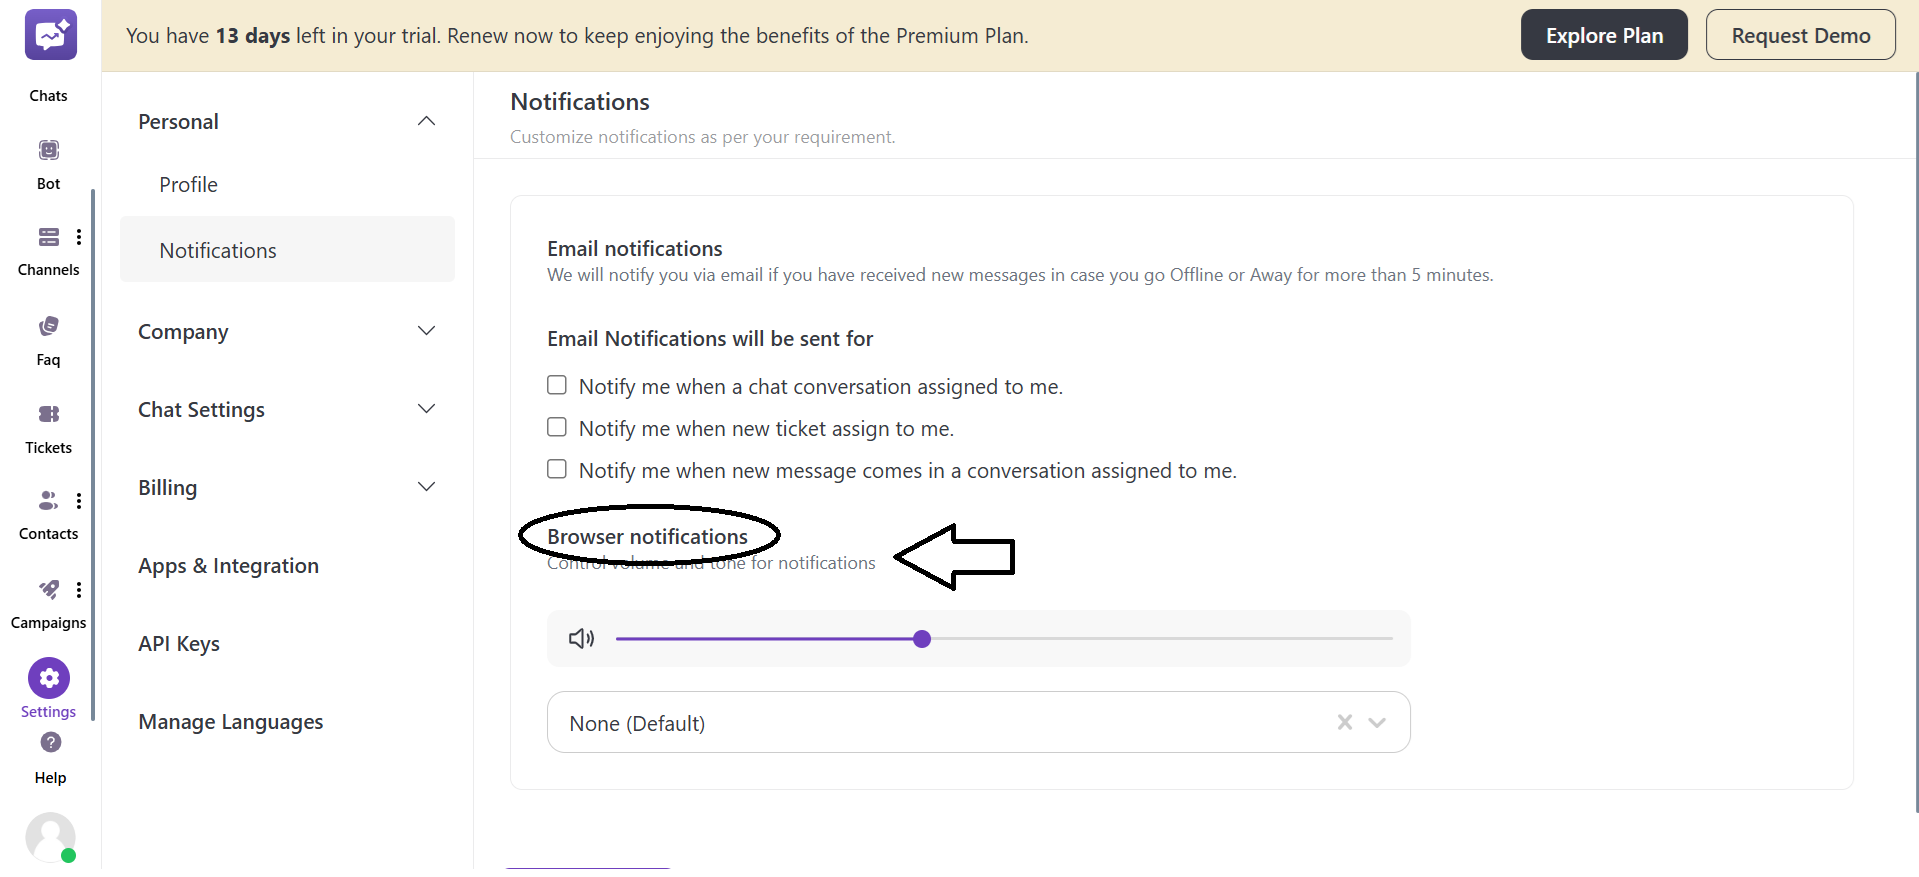Image resolution: width=1919 pixels, height=877 pixels.
Task: Click the page vertical scrollbar
Action: [x=1915, y=440]
